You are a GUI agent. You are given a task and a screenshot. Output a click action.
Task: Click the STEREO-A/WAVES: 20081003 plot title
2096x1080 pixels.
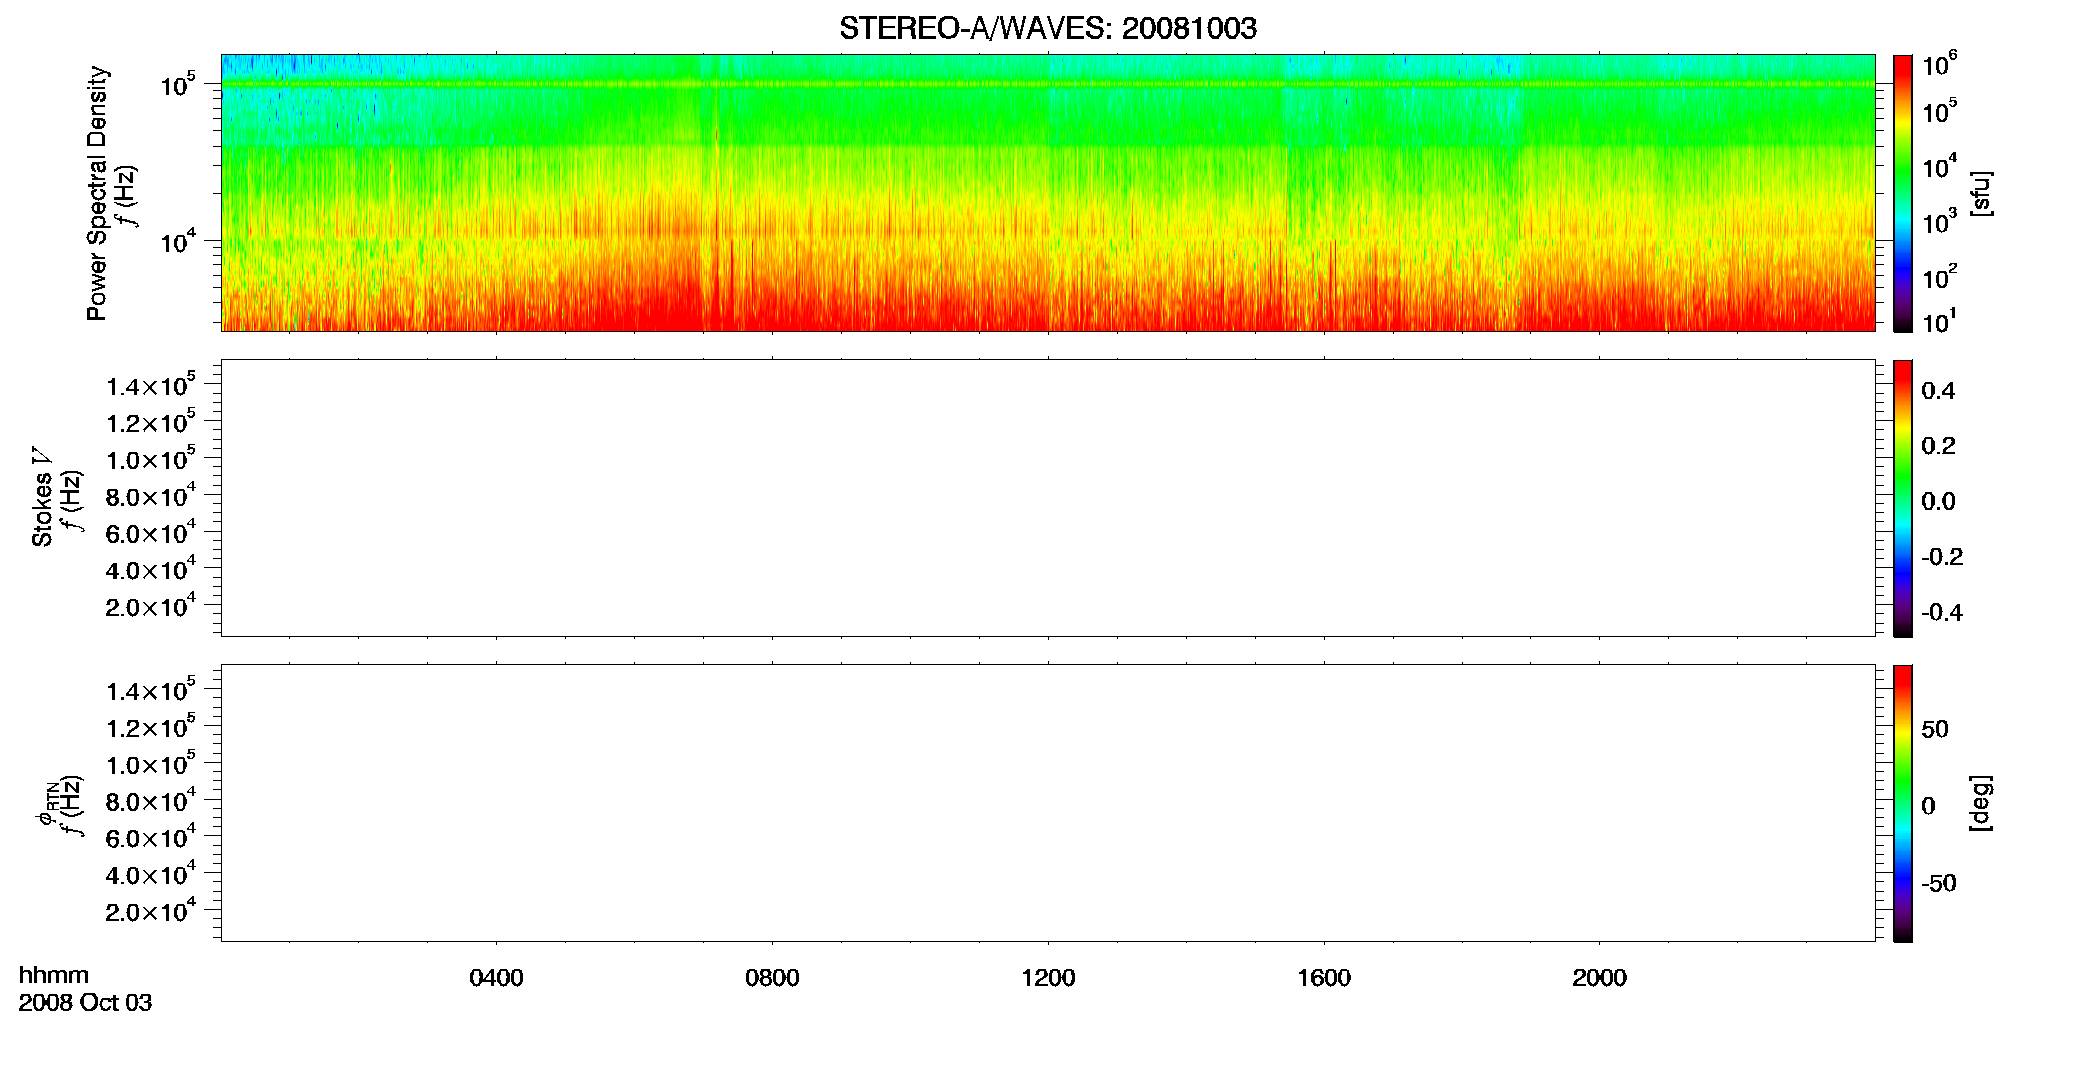(x=1048, y=28)
